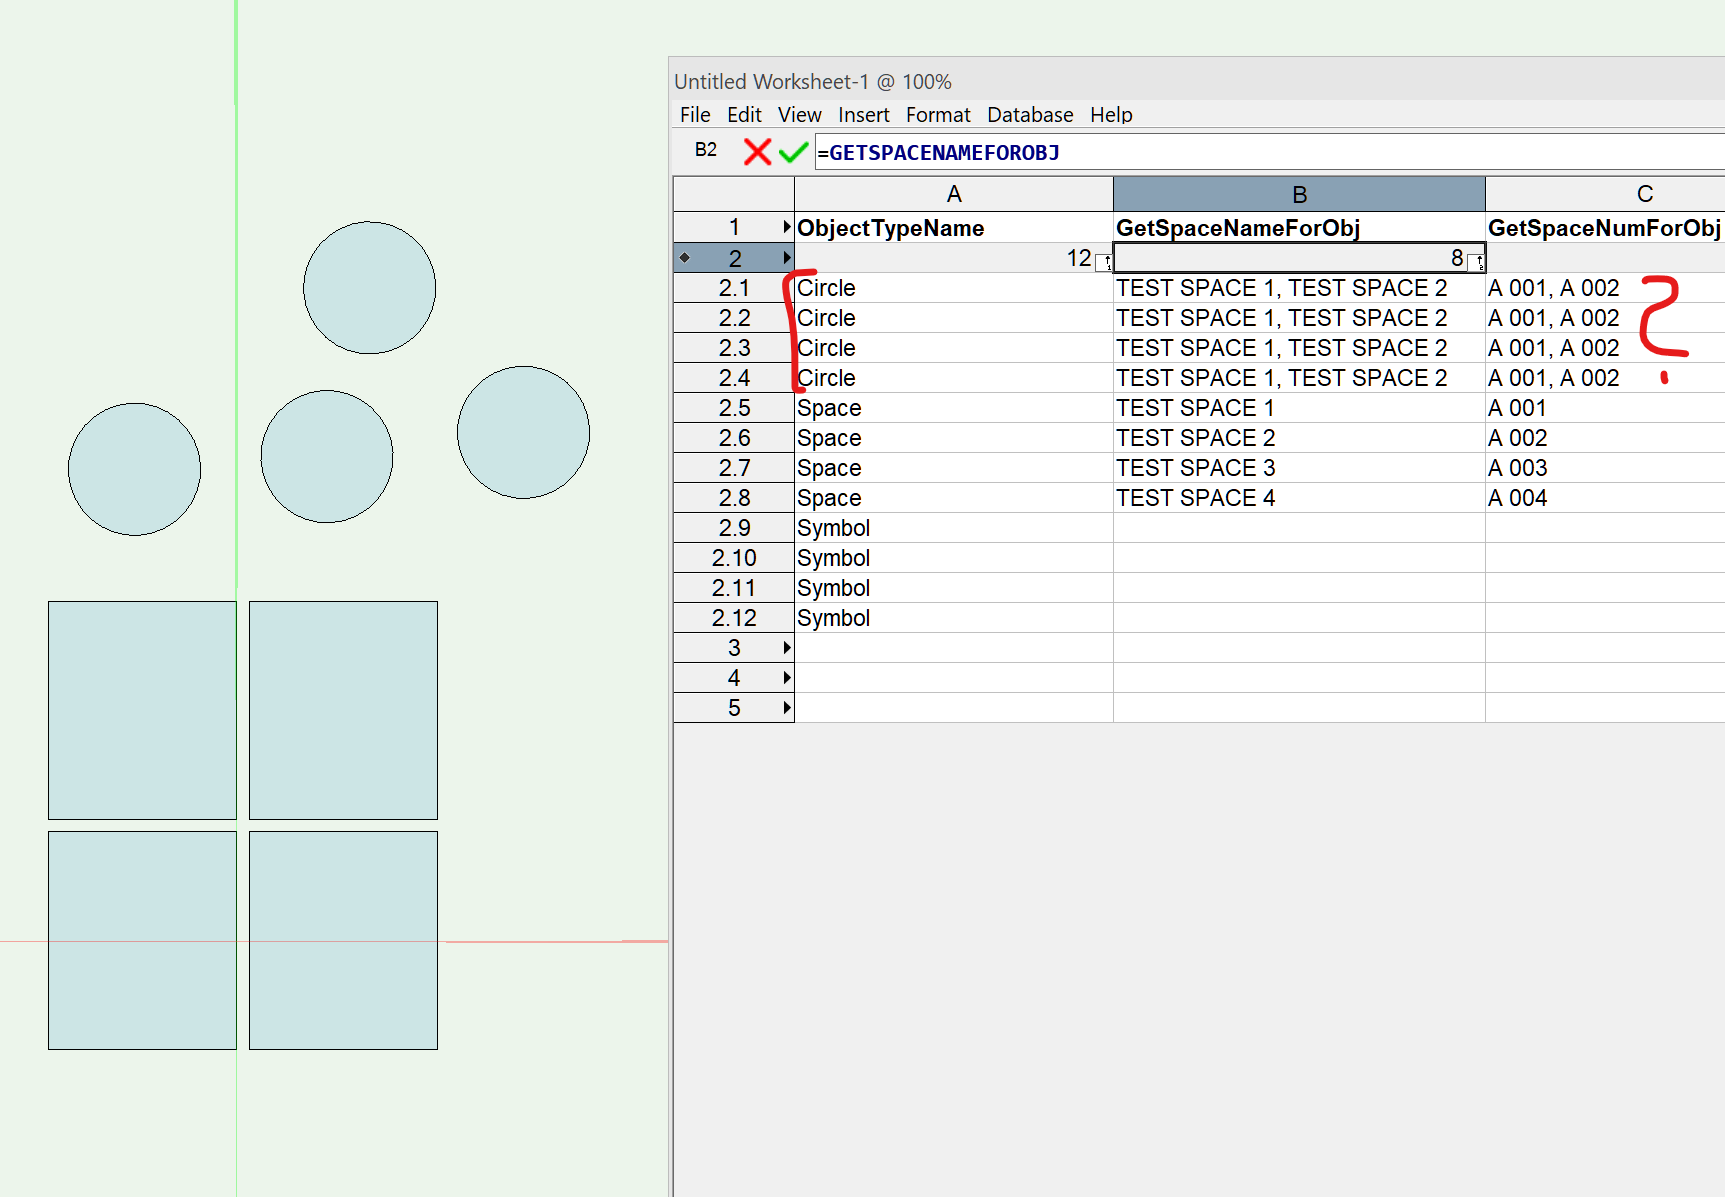Open the Database menu

1029,115
